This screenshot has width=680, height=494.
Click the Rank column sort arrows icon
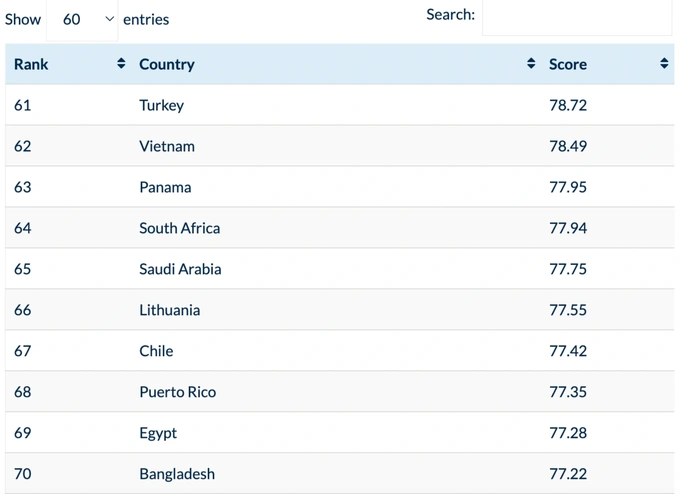tap(121, 64)
